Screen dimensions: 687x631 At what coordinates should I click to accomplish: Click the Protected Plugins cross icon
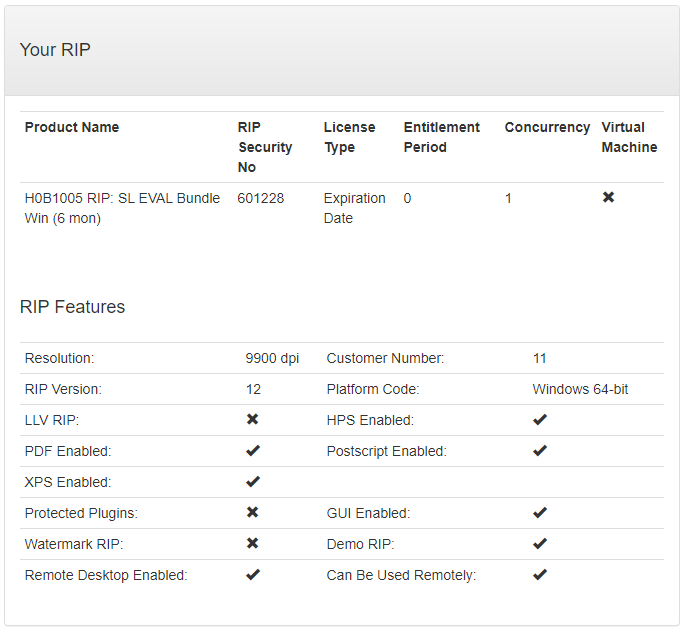pyautogui.click(x=253, y=513)
